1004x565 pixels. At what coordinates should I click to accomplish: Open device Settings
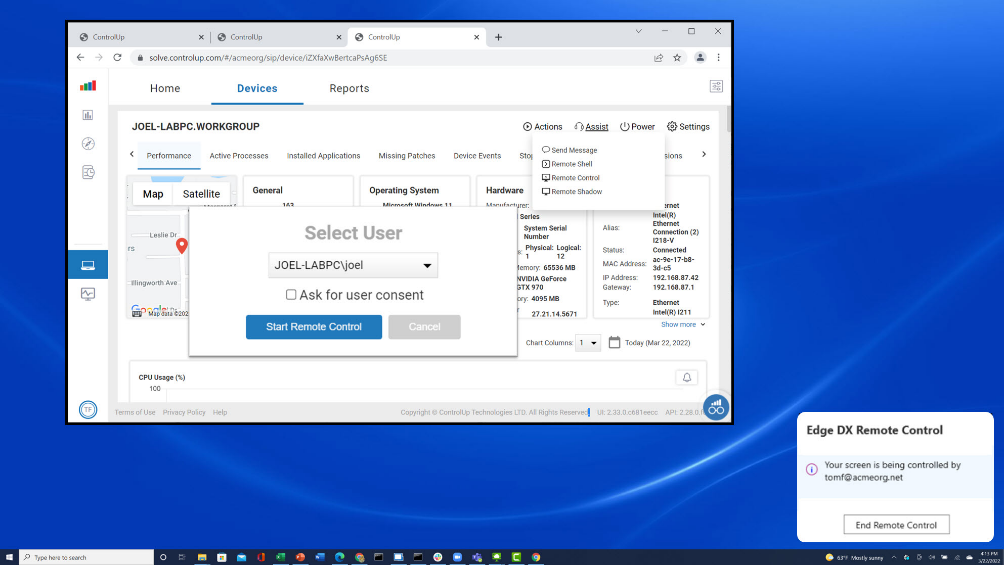pos(688,127)
